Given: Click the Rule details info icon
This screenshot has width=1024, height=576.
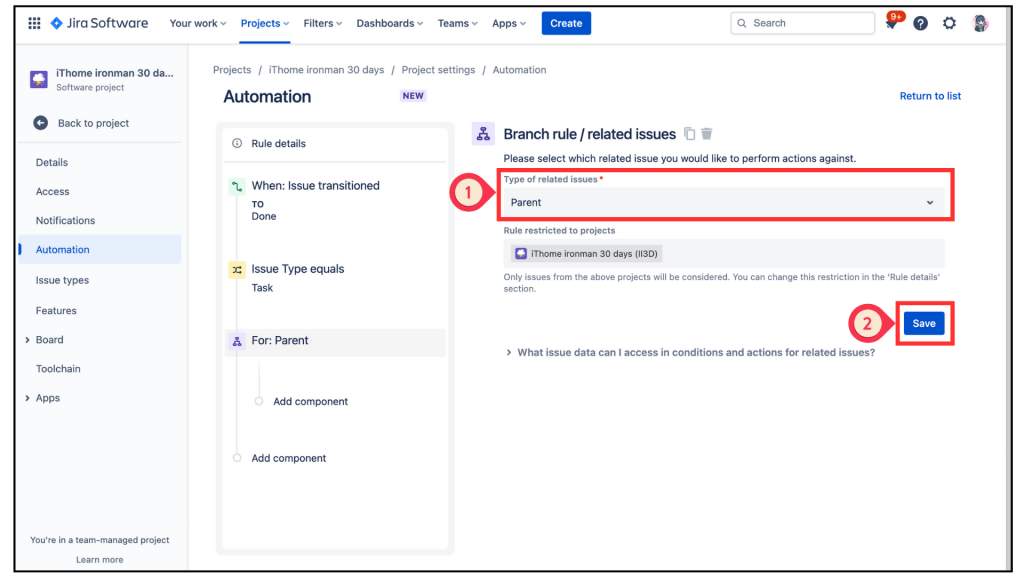Looking at the screenshot, I should coord(237,143).
